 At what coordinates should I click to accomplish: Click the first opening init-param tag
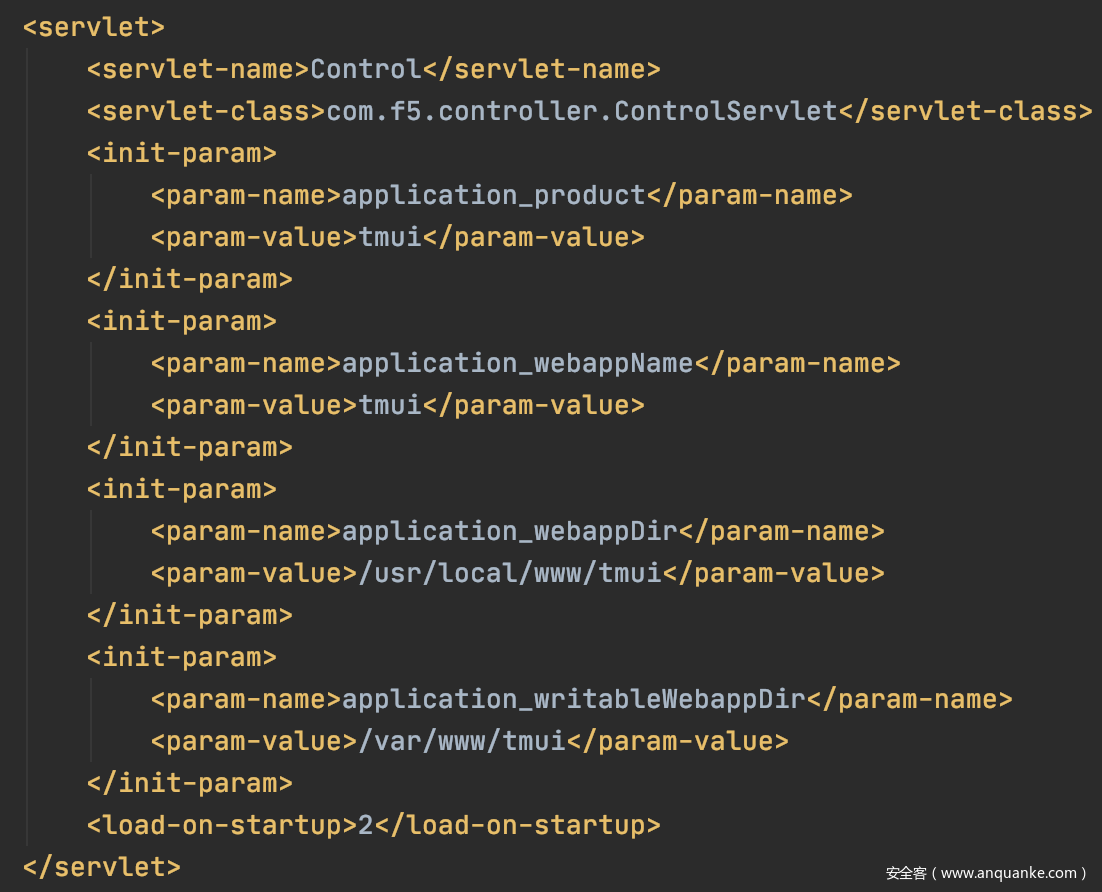[181, 153]
